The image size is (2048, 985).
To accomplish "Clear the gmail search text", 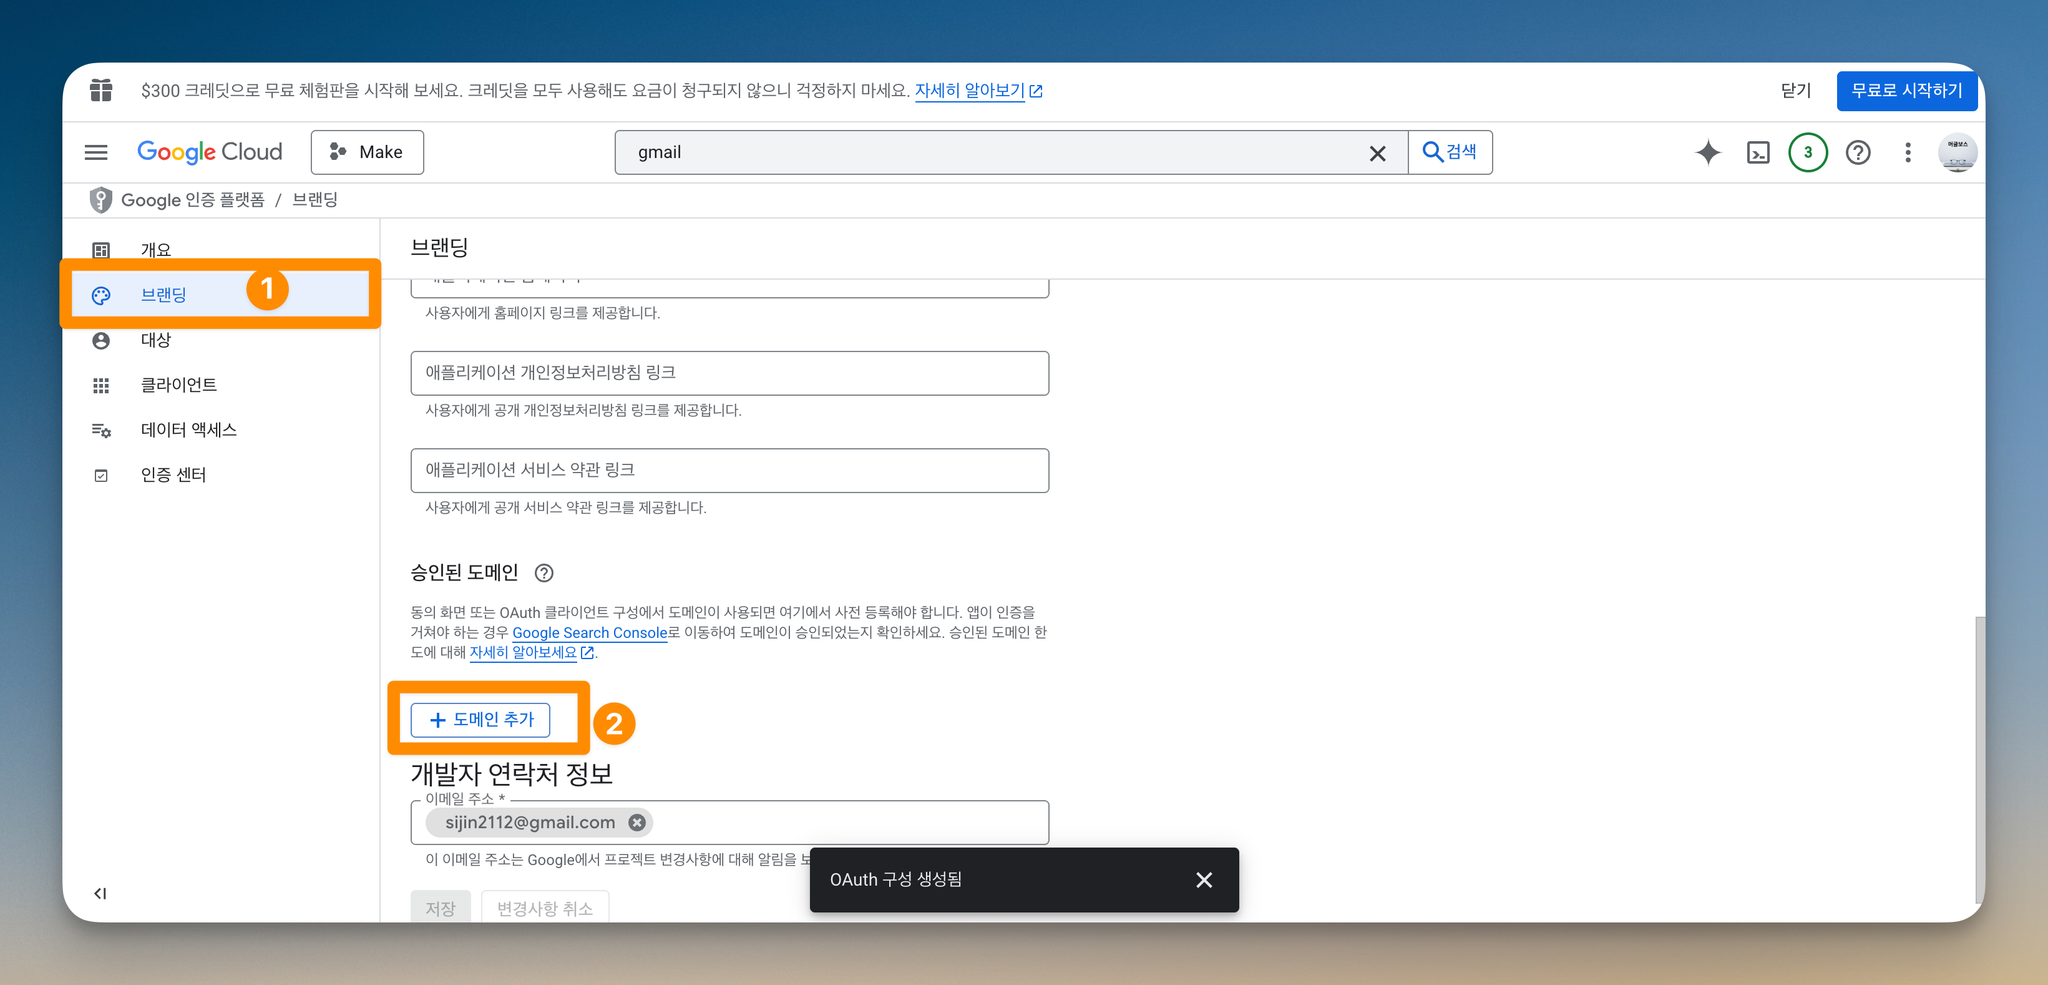I will (1377, 153).
